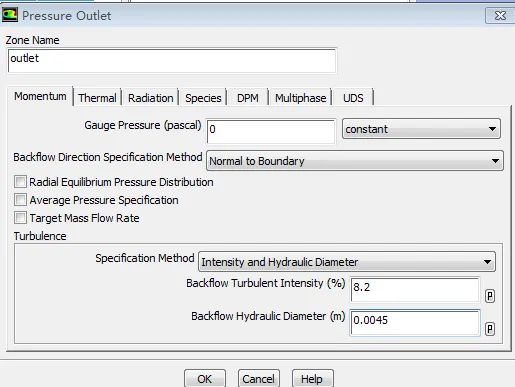Click the Fluent application icon in title bar
The height and width of the screenshot is (387, 515).
pyautogui.click(x=9, y=15)
